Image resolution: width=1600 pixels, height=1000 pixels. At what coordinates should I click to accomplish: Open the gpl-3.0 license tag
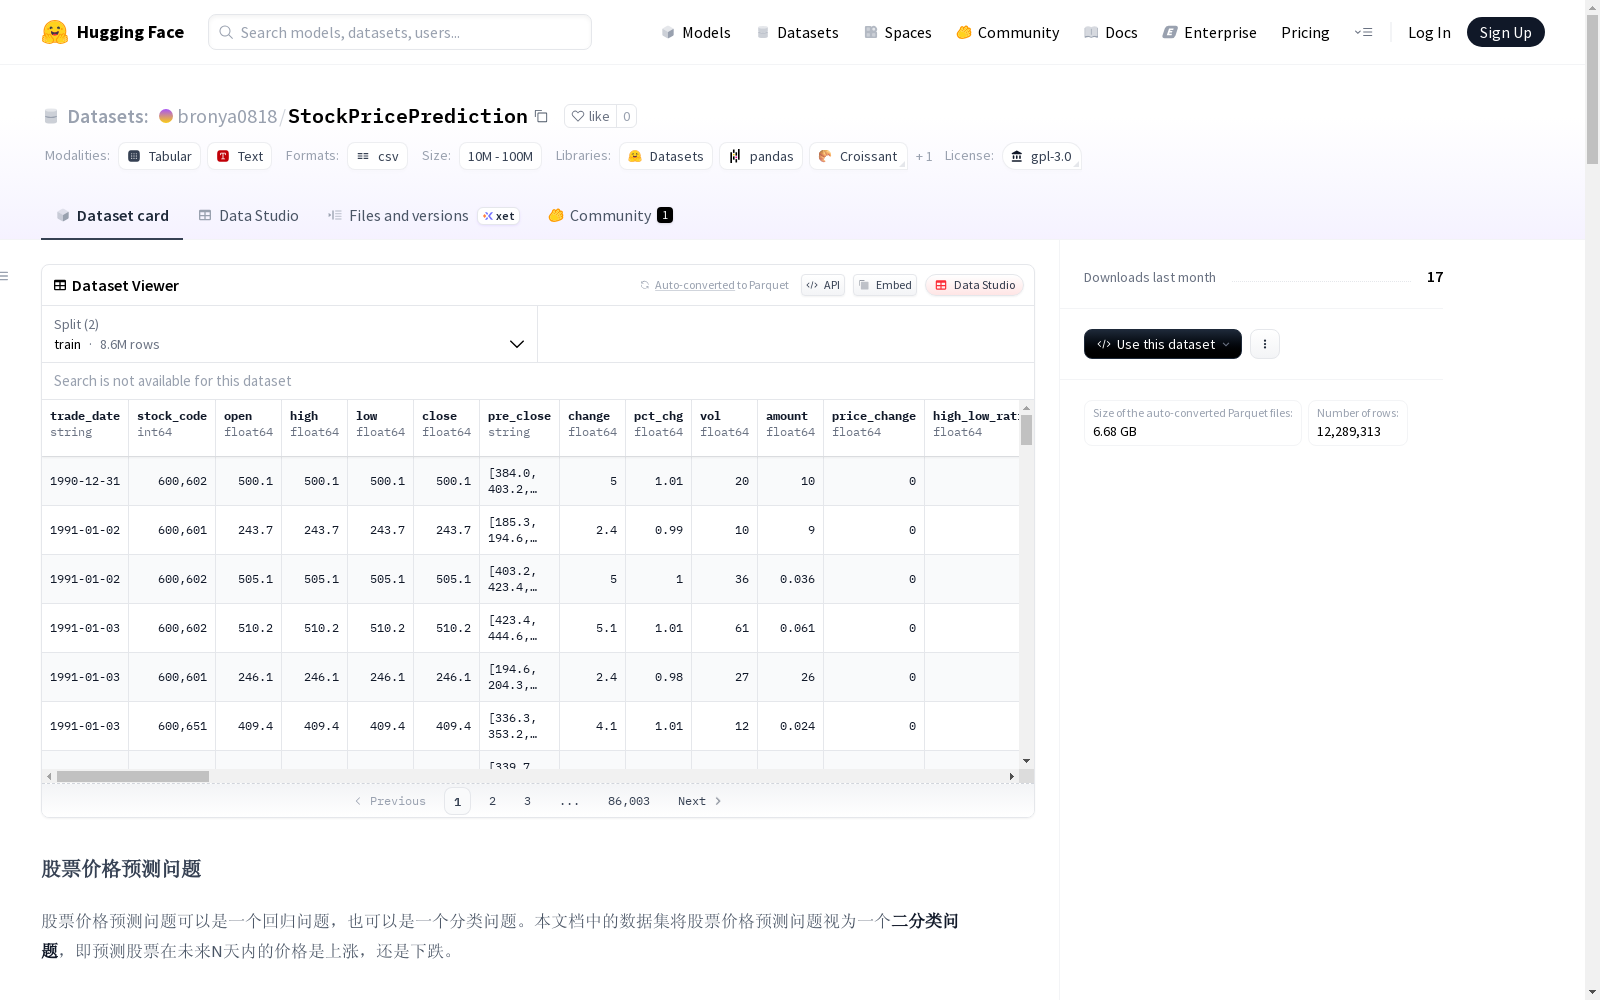pos(1042,156)
